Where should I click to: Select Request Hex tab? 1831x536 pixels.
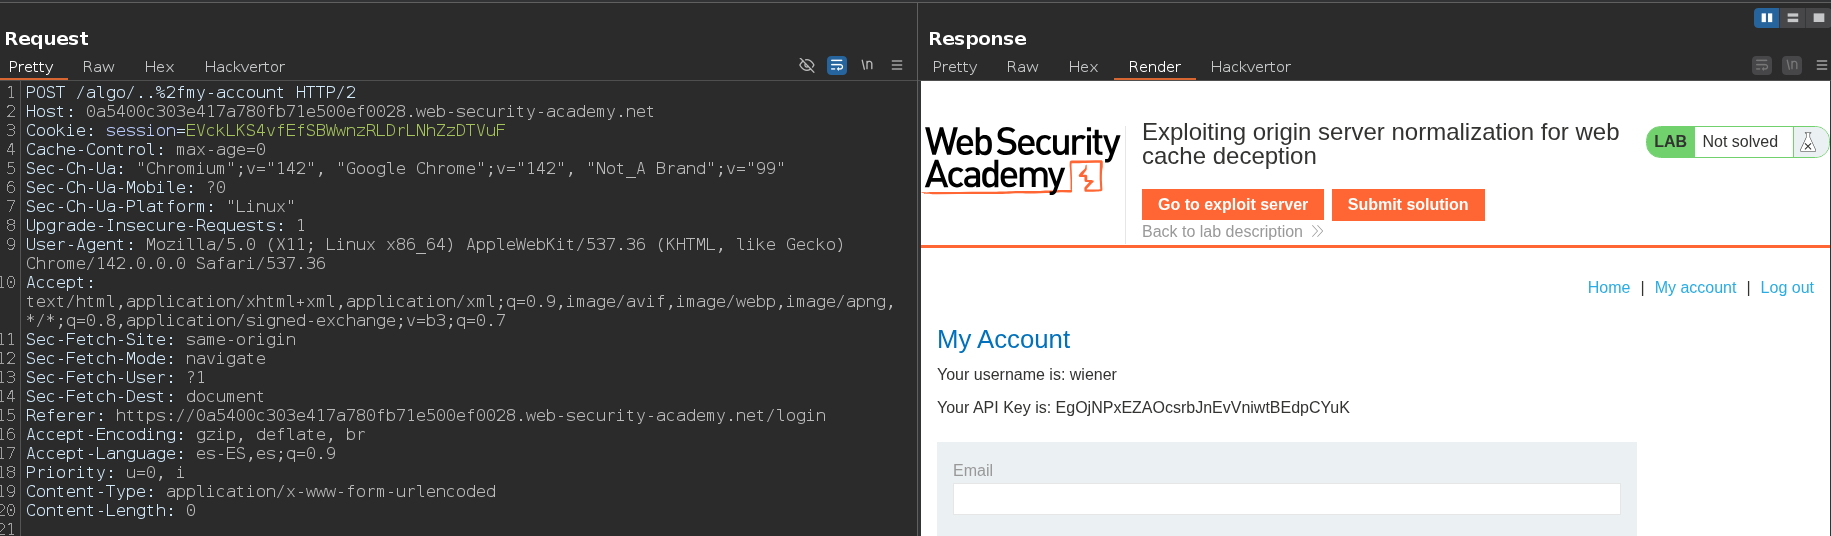click(159, 67)
